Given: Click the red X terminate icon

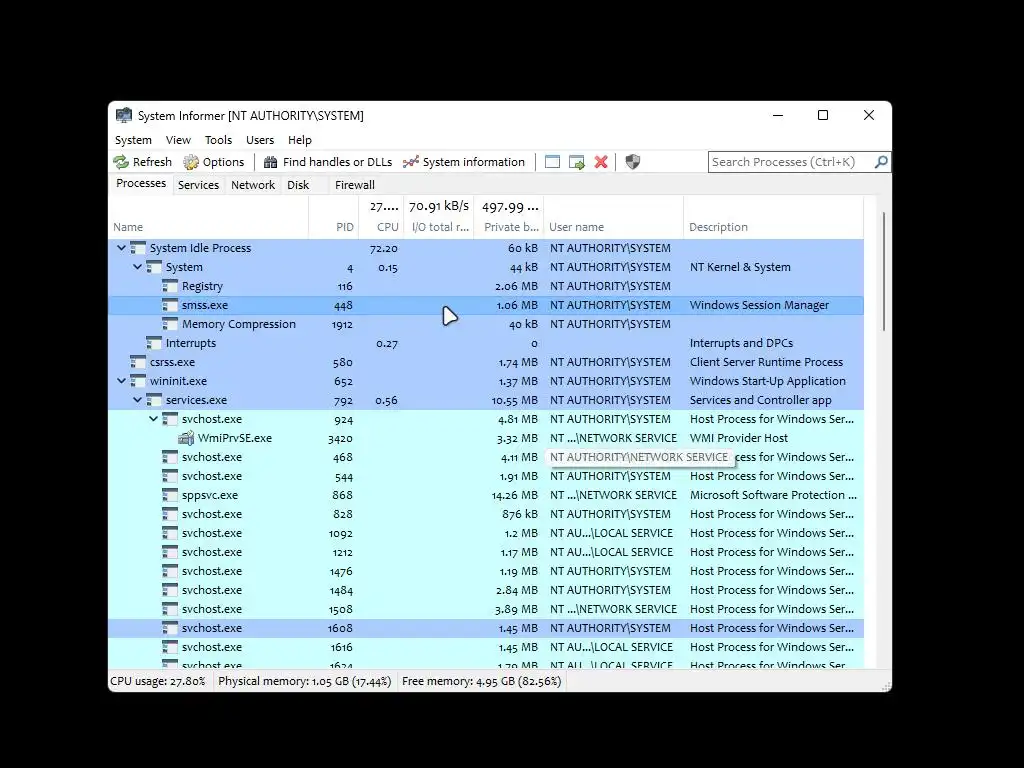Looking at the screenshot, I should tap(601, 162).
